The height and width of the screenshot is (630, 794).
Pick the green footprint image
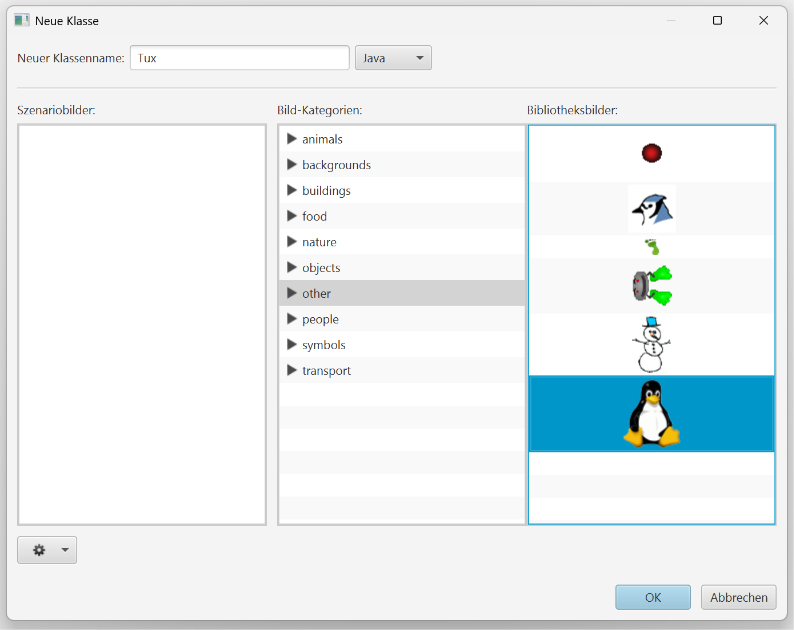(652, 247)
